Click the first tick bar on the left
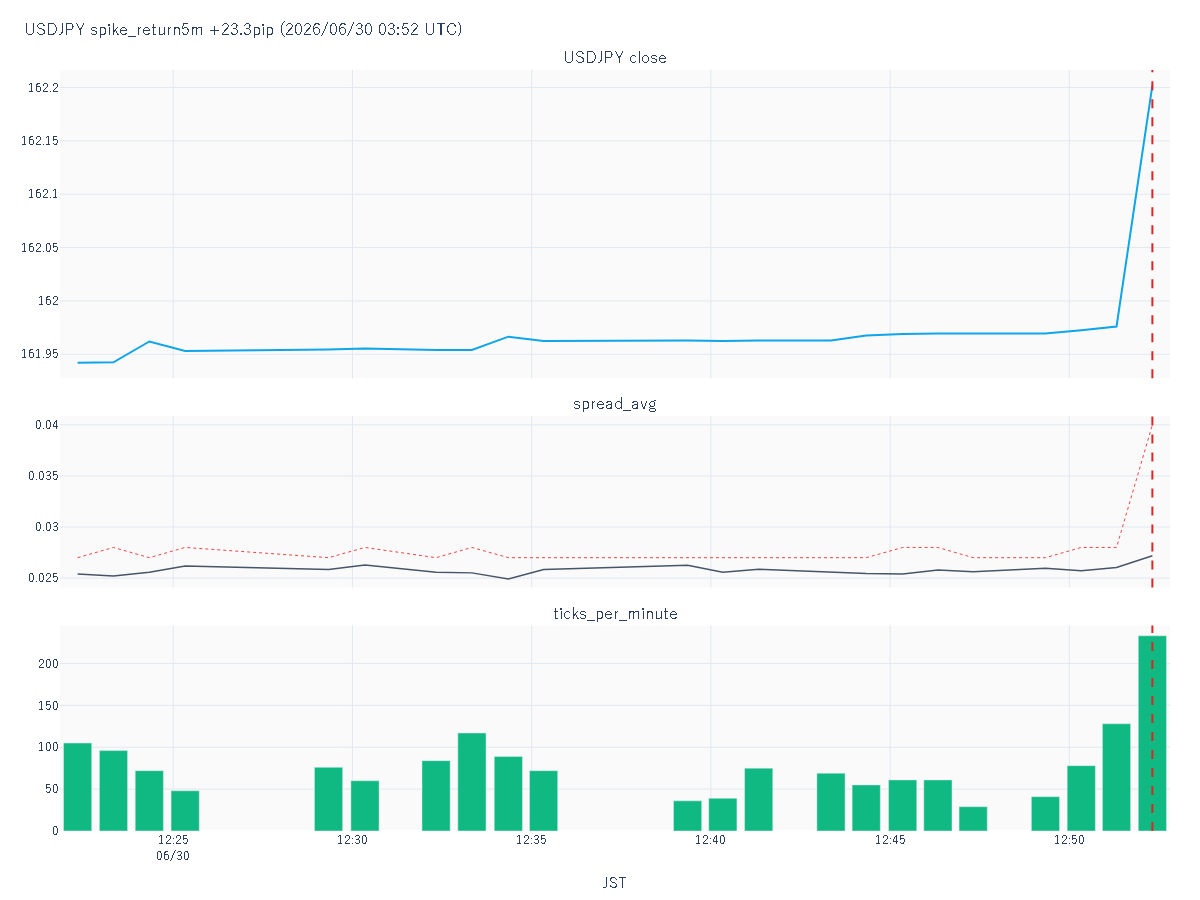Image resolution: width=1200 pixels, height=900 pixels. [77, 787]
